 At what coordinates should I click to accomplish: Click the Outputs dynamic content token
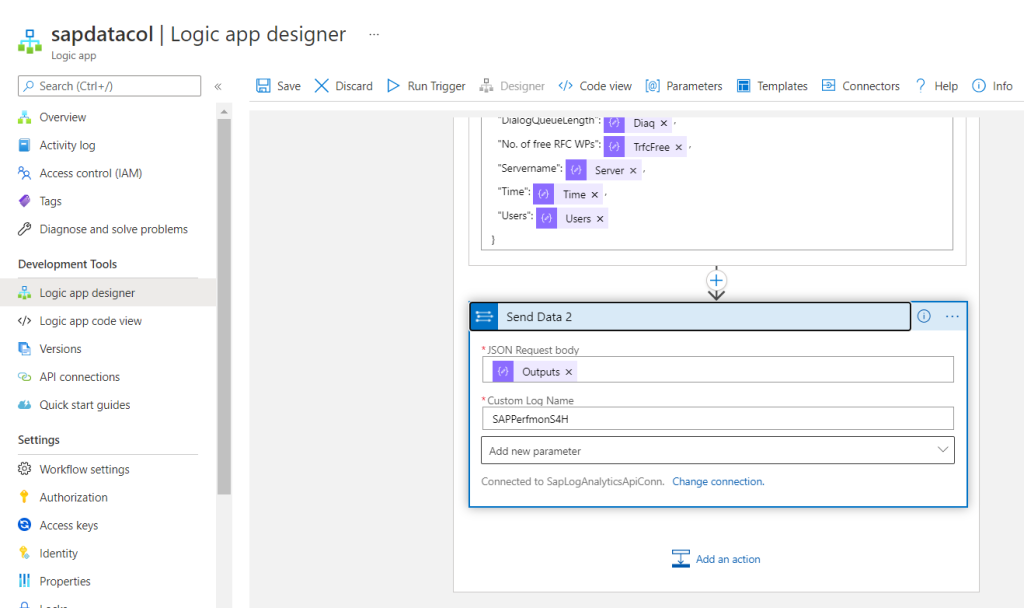pyautogui.click(x=534, y=372)
